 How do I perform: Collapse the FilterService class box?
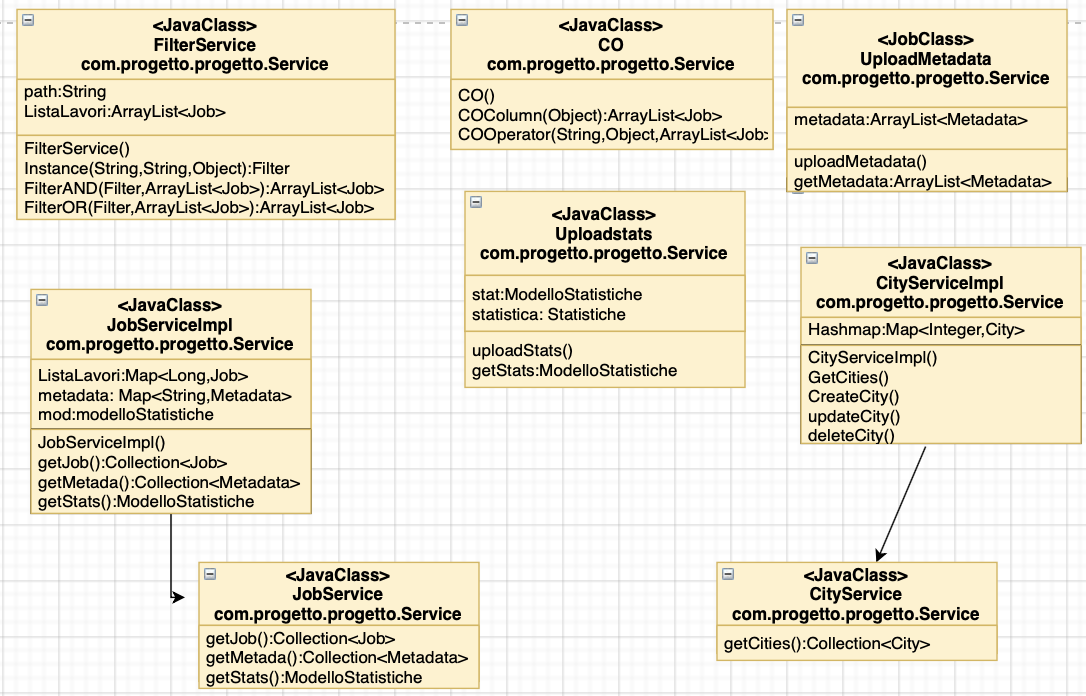tap(28, 20)
